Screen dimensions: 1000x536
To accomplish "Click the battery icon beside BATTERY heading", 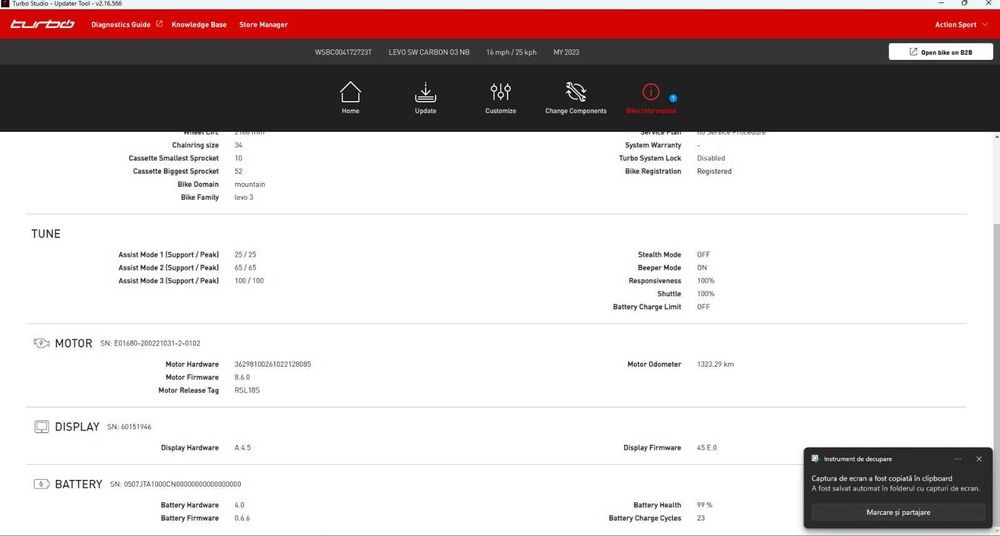I will [x=41, y=484].
